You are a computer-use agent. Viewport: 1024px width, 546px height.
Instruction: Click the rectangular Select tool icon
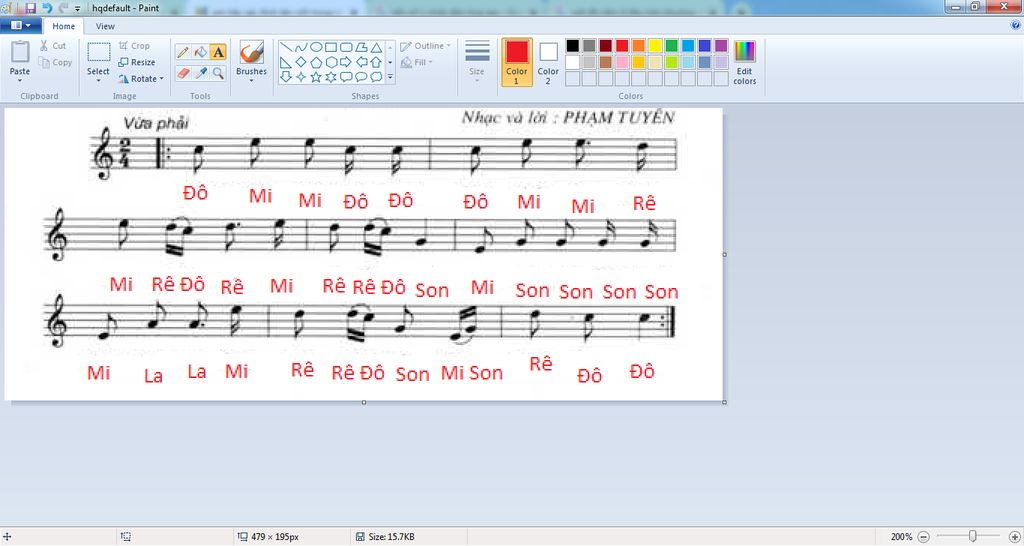pyautogui.click(x=99, y=53)
